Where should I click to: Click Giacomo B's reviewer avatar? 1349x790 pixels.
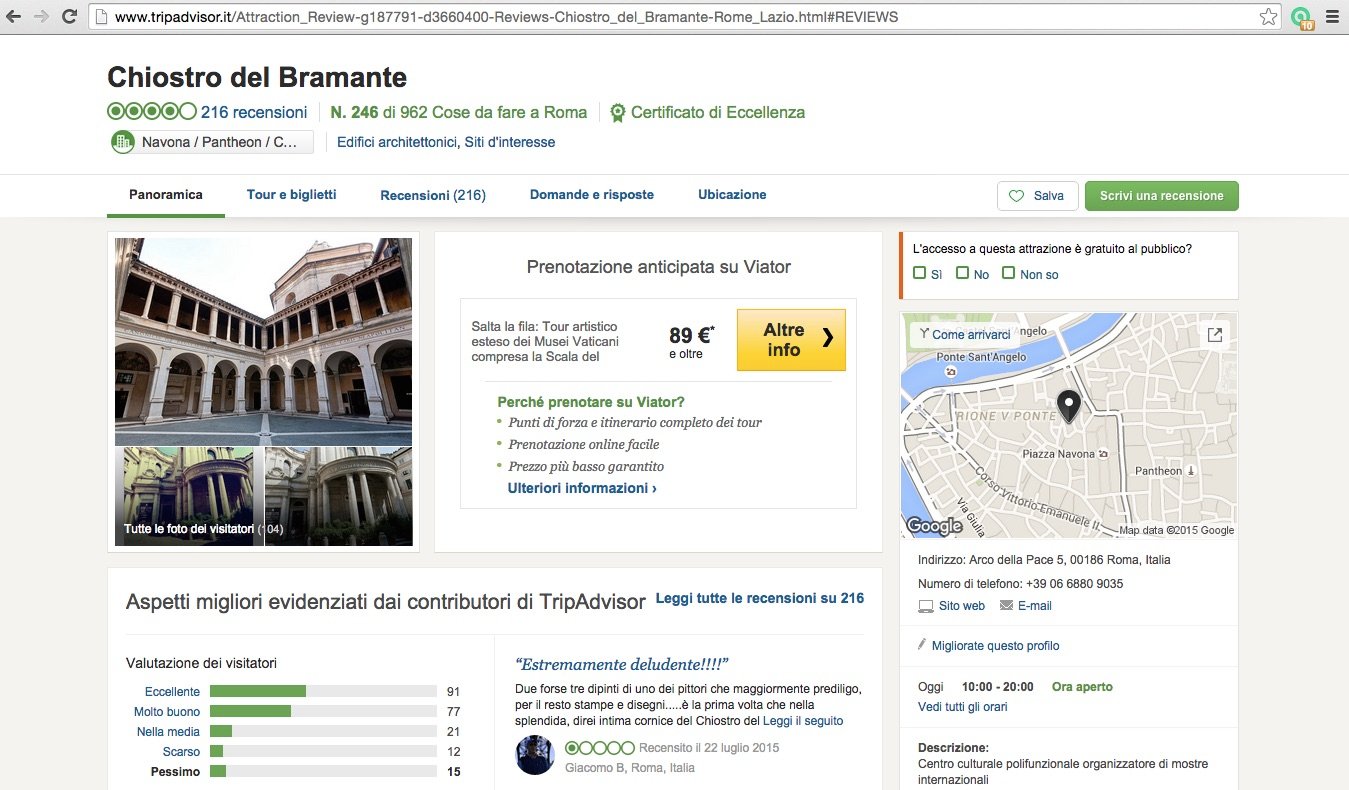535,755
